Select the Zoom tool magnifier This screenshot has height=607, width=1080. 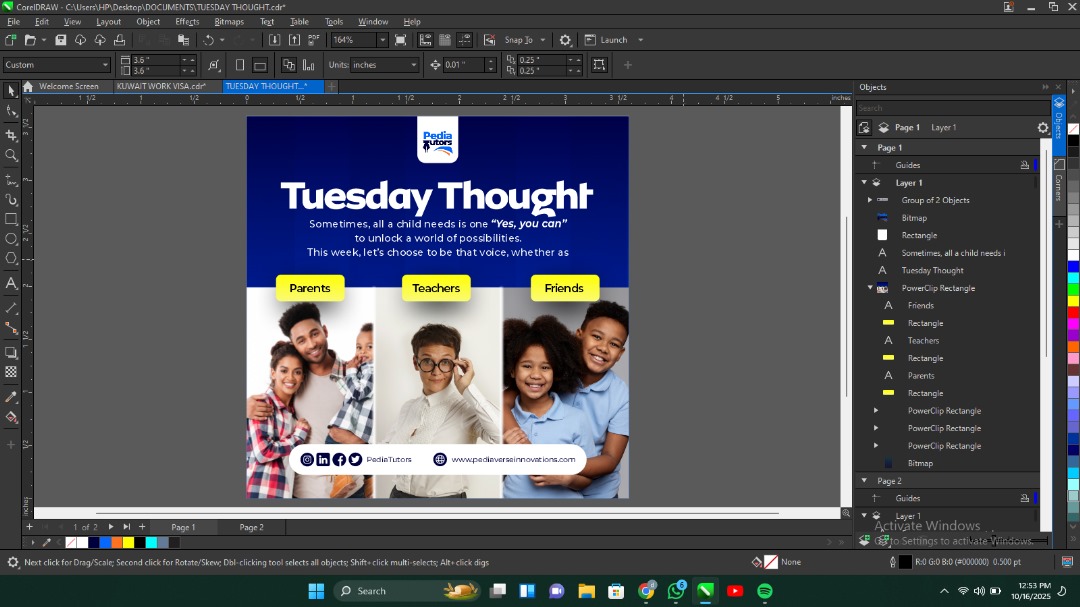(11, 156)
